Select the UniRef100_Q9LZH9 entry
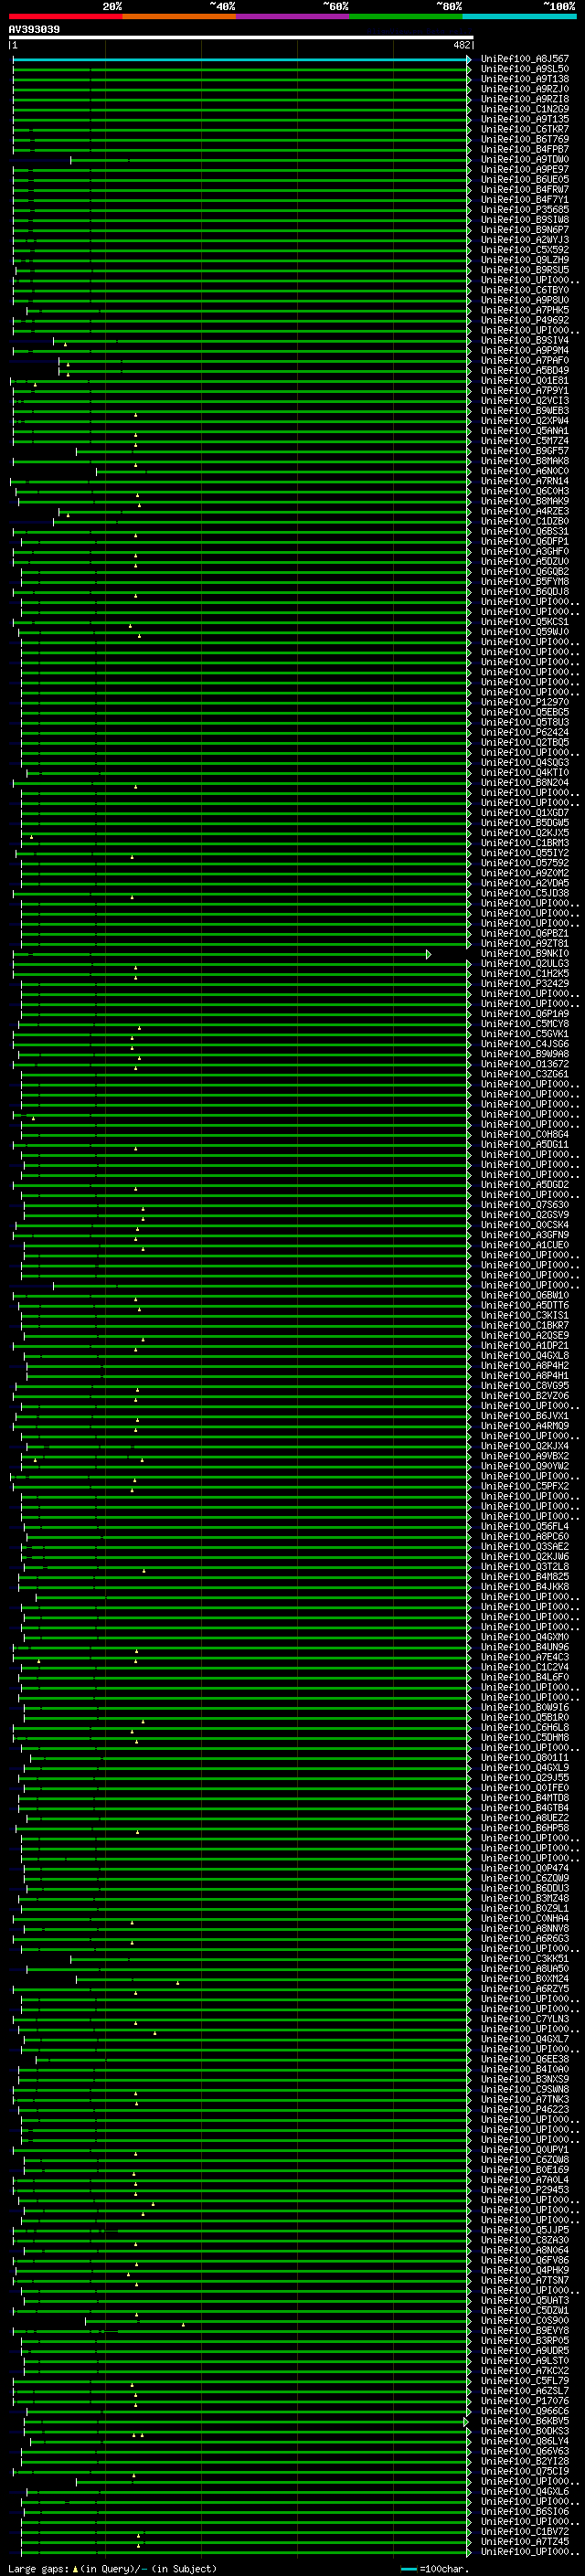The width and height of the screenshot is (585, 2576). pos(525,259)
